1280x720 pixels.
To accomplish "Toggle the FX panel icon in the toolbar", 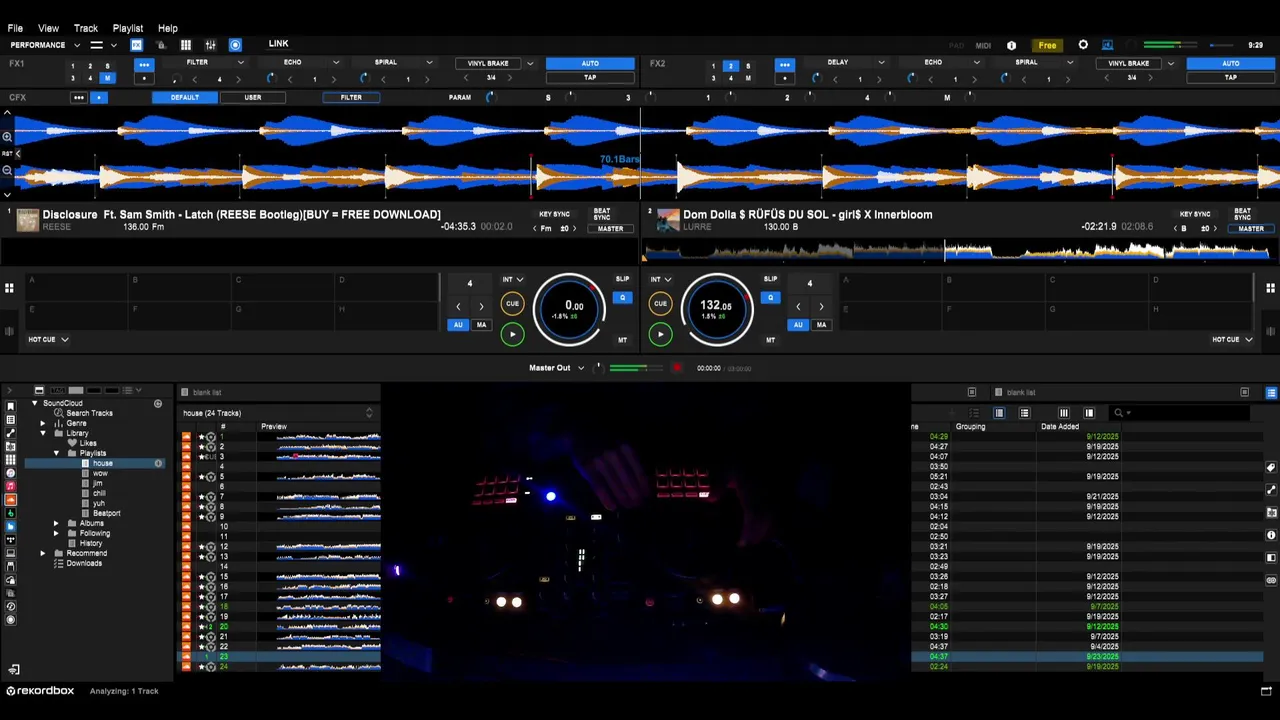I will point(136,45).
